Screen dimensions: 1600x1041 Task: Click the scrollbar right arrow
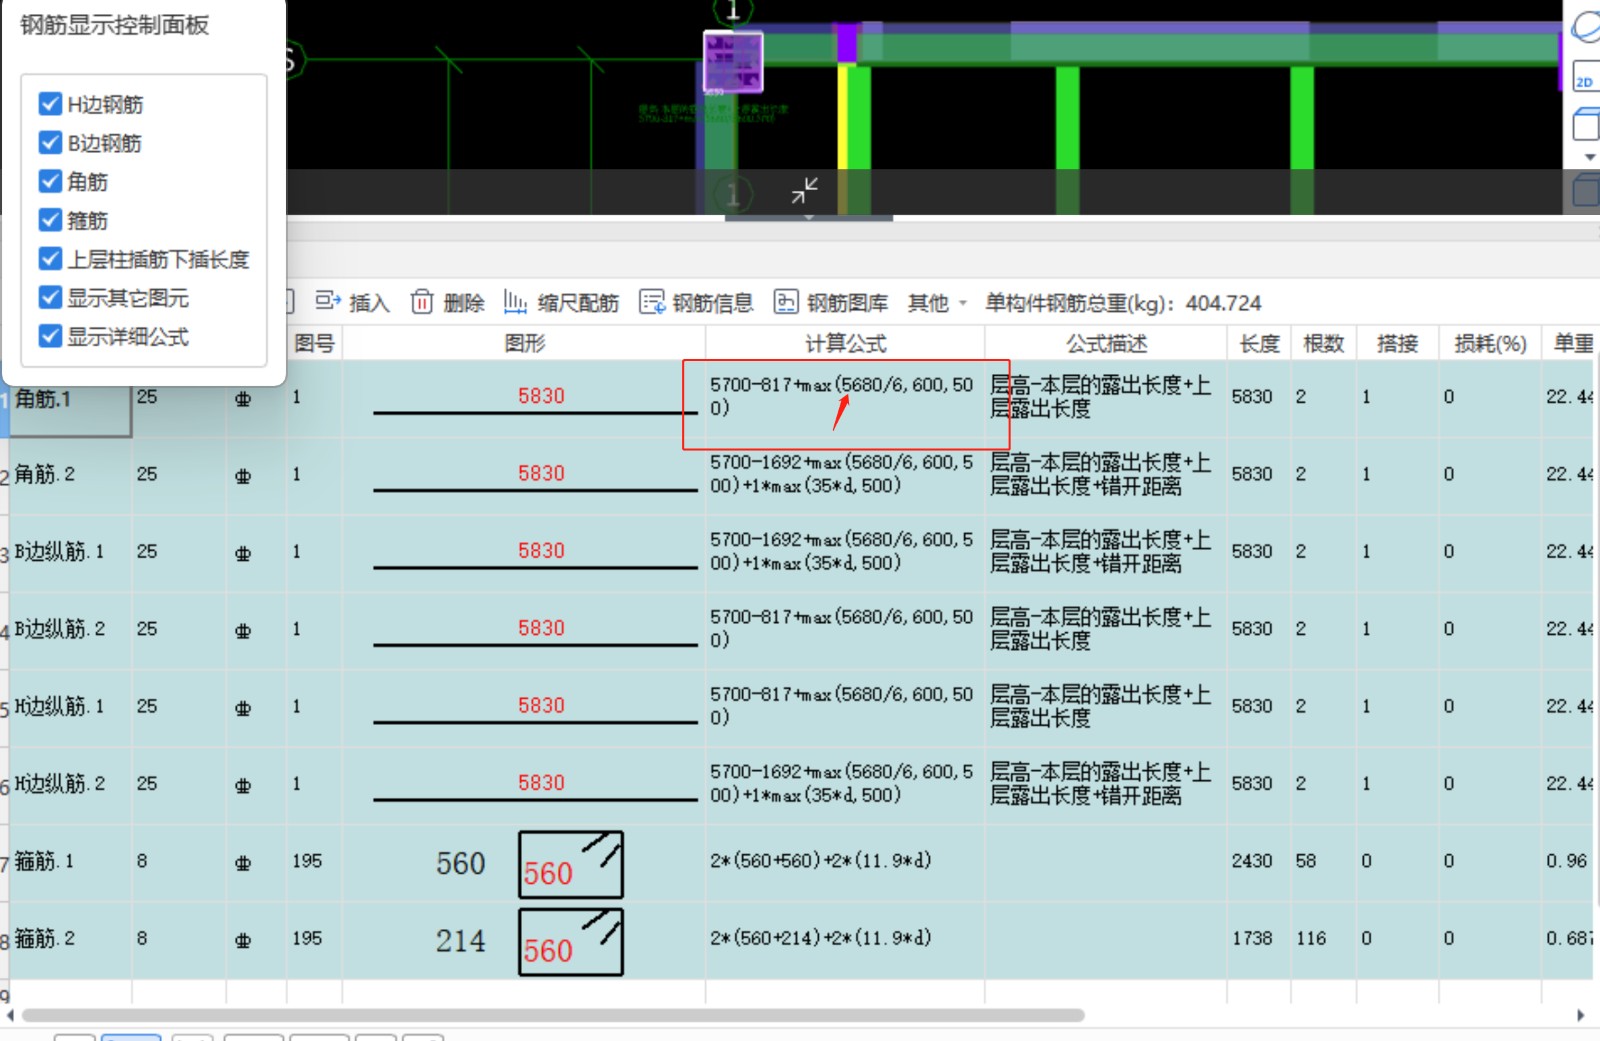point(1581,1015)
